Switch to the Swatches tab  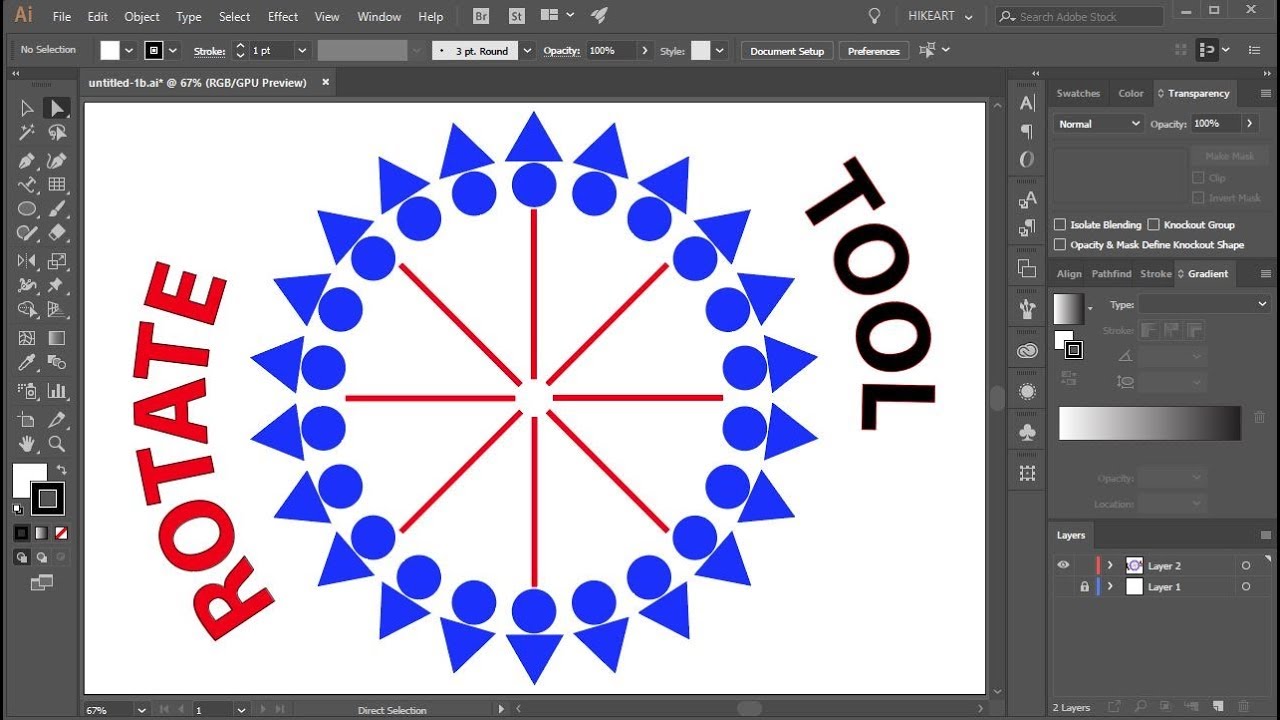pos(1078,93)
